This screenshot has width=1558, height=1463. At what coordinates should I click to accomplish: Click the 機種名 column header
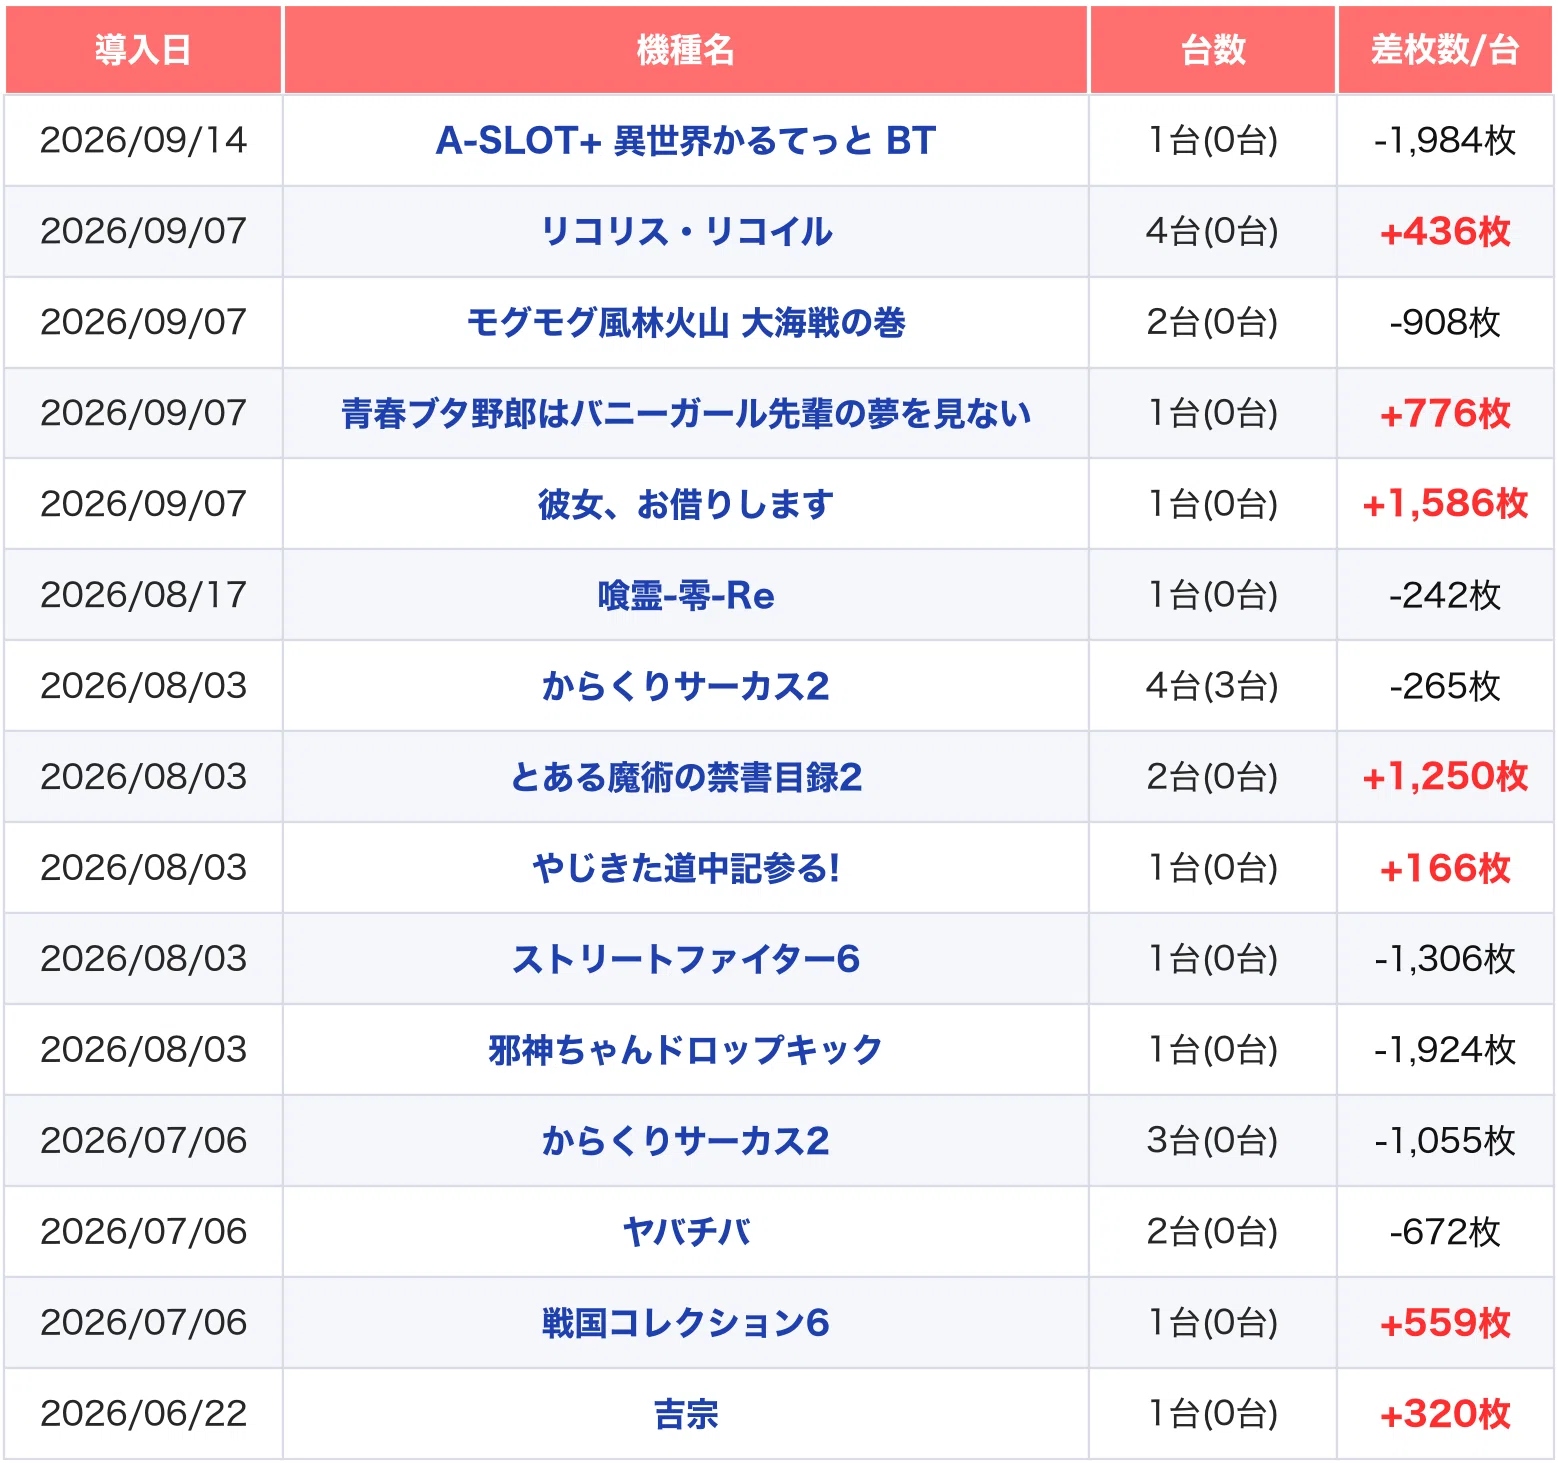pos(686,50)
